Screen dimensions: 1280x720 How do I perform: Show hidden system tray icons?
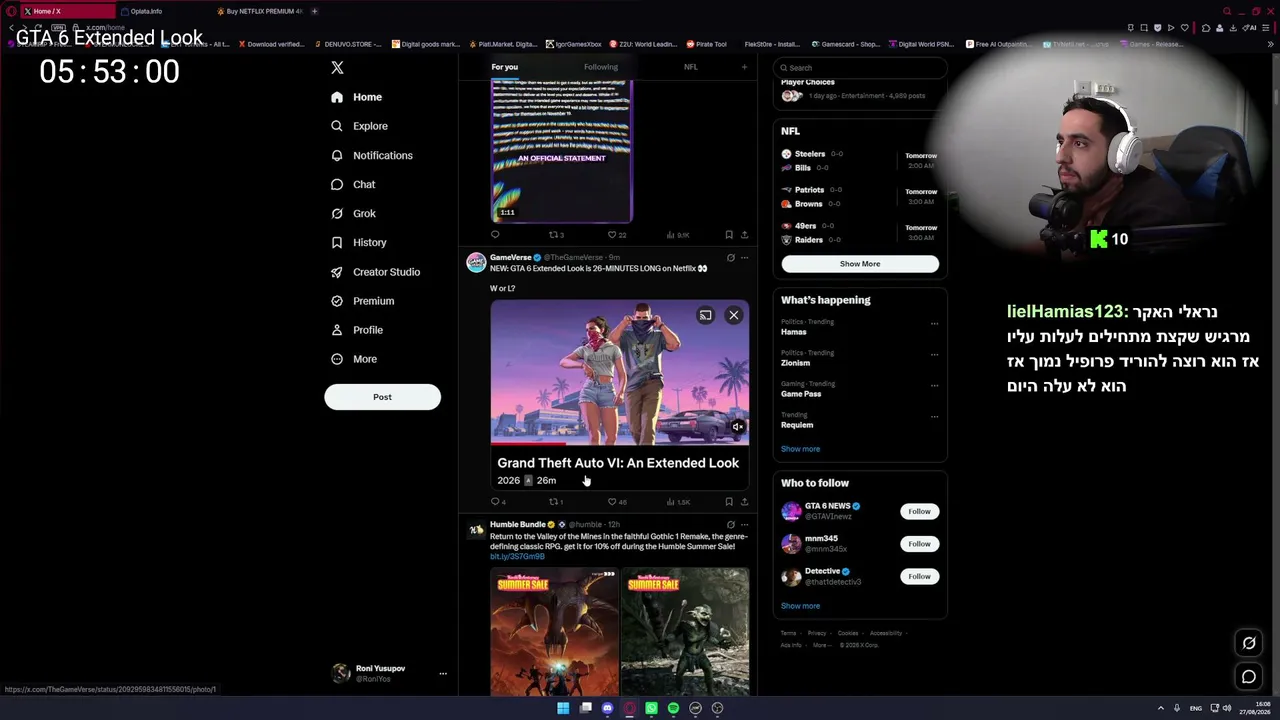coord(1160,708)
